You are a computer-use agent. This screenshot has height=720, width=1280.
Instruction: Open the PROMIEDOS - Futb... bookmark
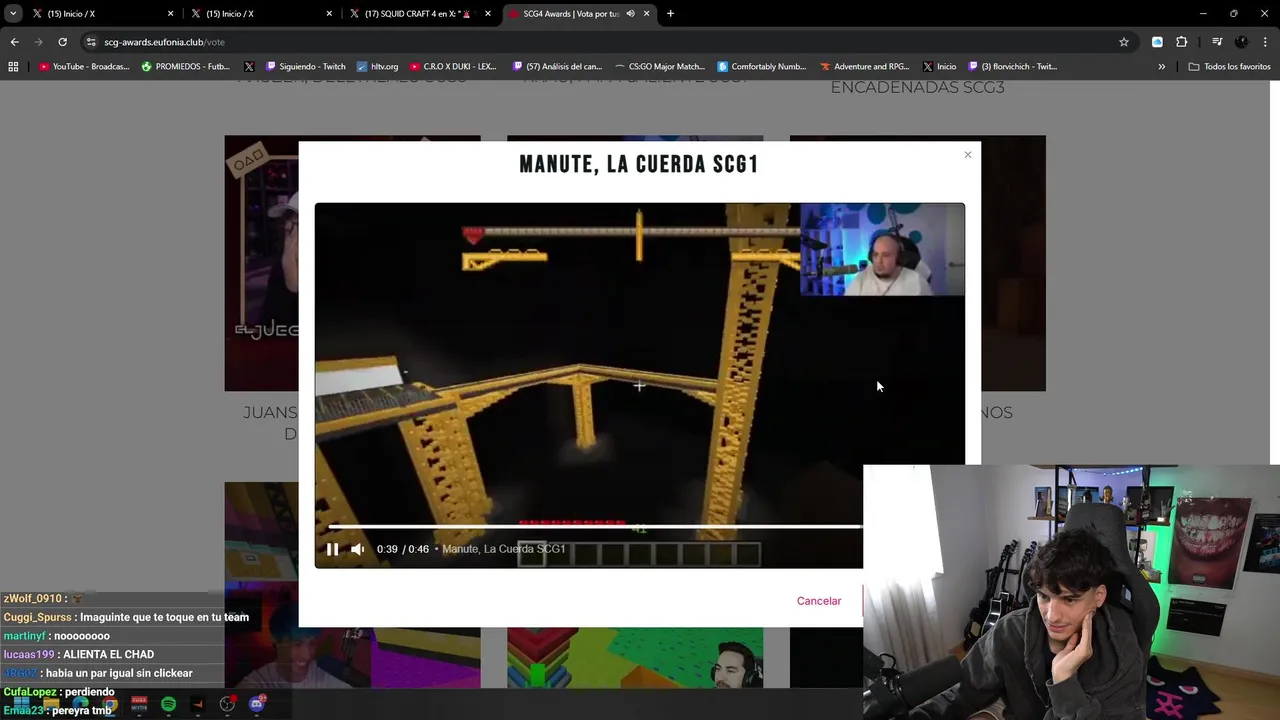(x=186, y=67)
